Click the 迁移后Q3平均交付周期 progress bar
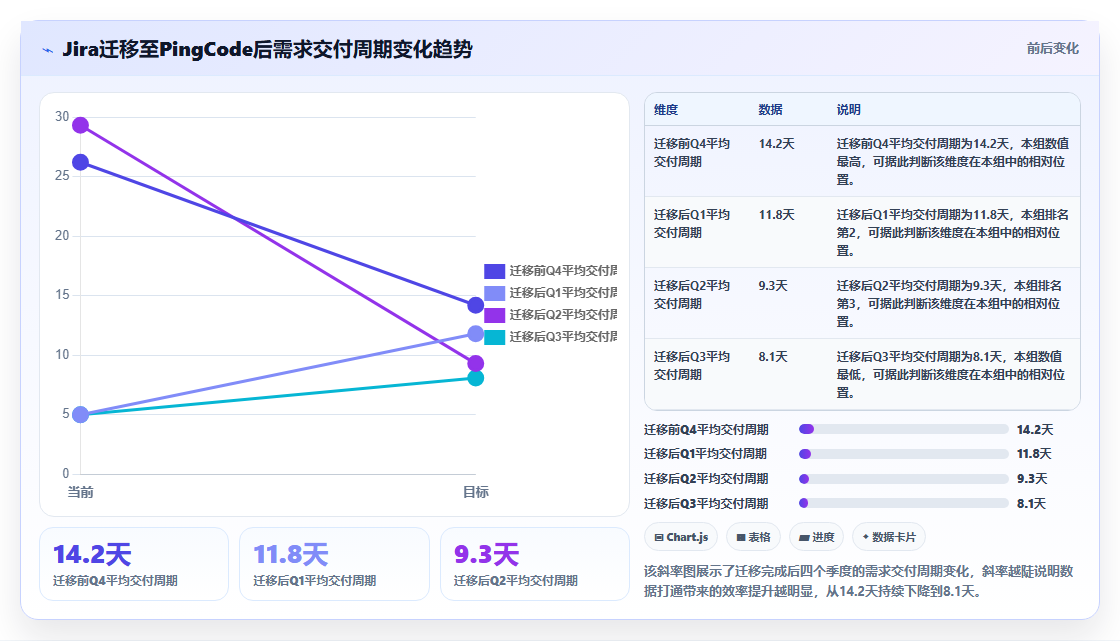This screenshot has width=1120, height=641. pos(904,503)
